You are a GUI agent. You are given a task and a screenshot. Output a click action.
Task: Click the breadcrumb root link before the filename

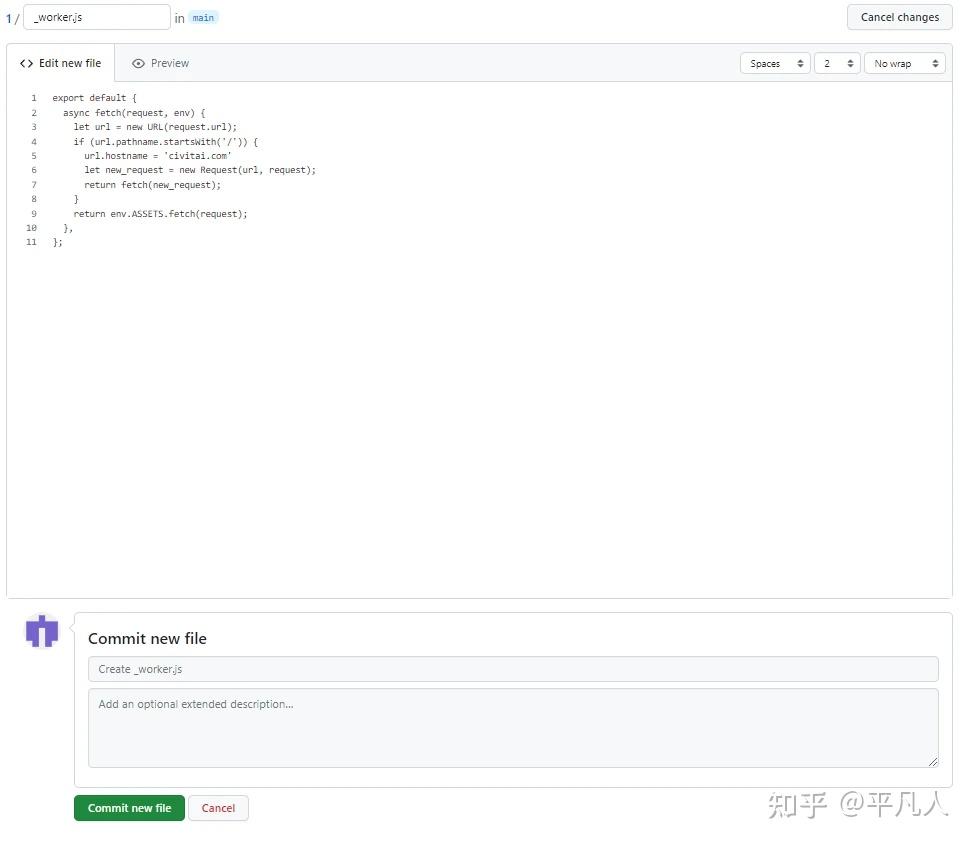coord(8,17)
